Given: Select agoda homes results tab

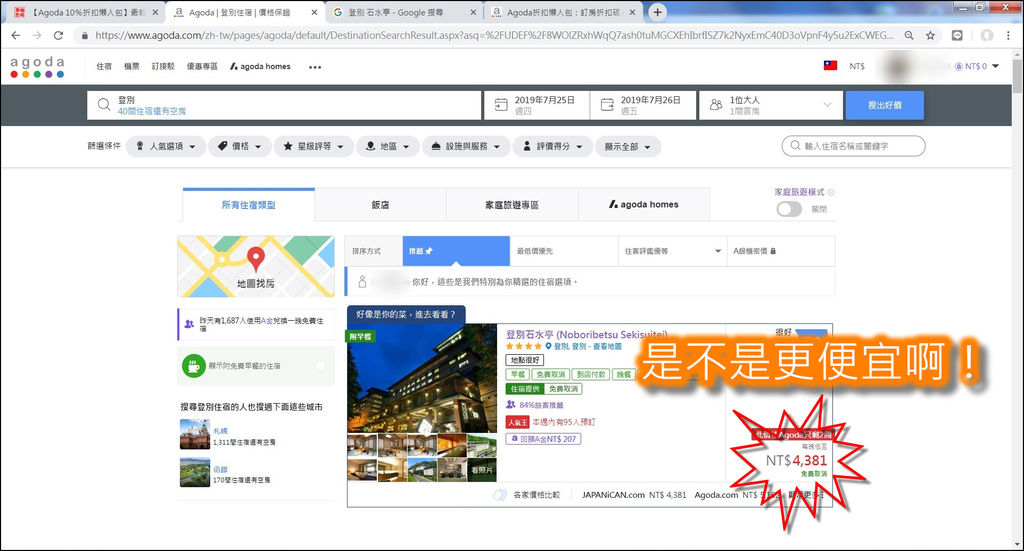Looking at the screenshot, I should pos(644,204).
